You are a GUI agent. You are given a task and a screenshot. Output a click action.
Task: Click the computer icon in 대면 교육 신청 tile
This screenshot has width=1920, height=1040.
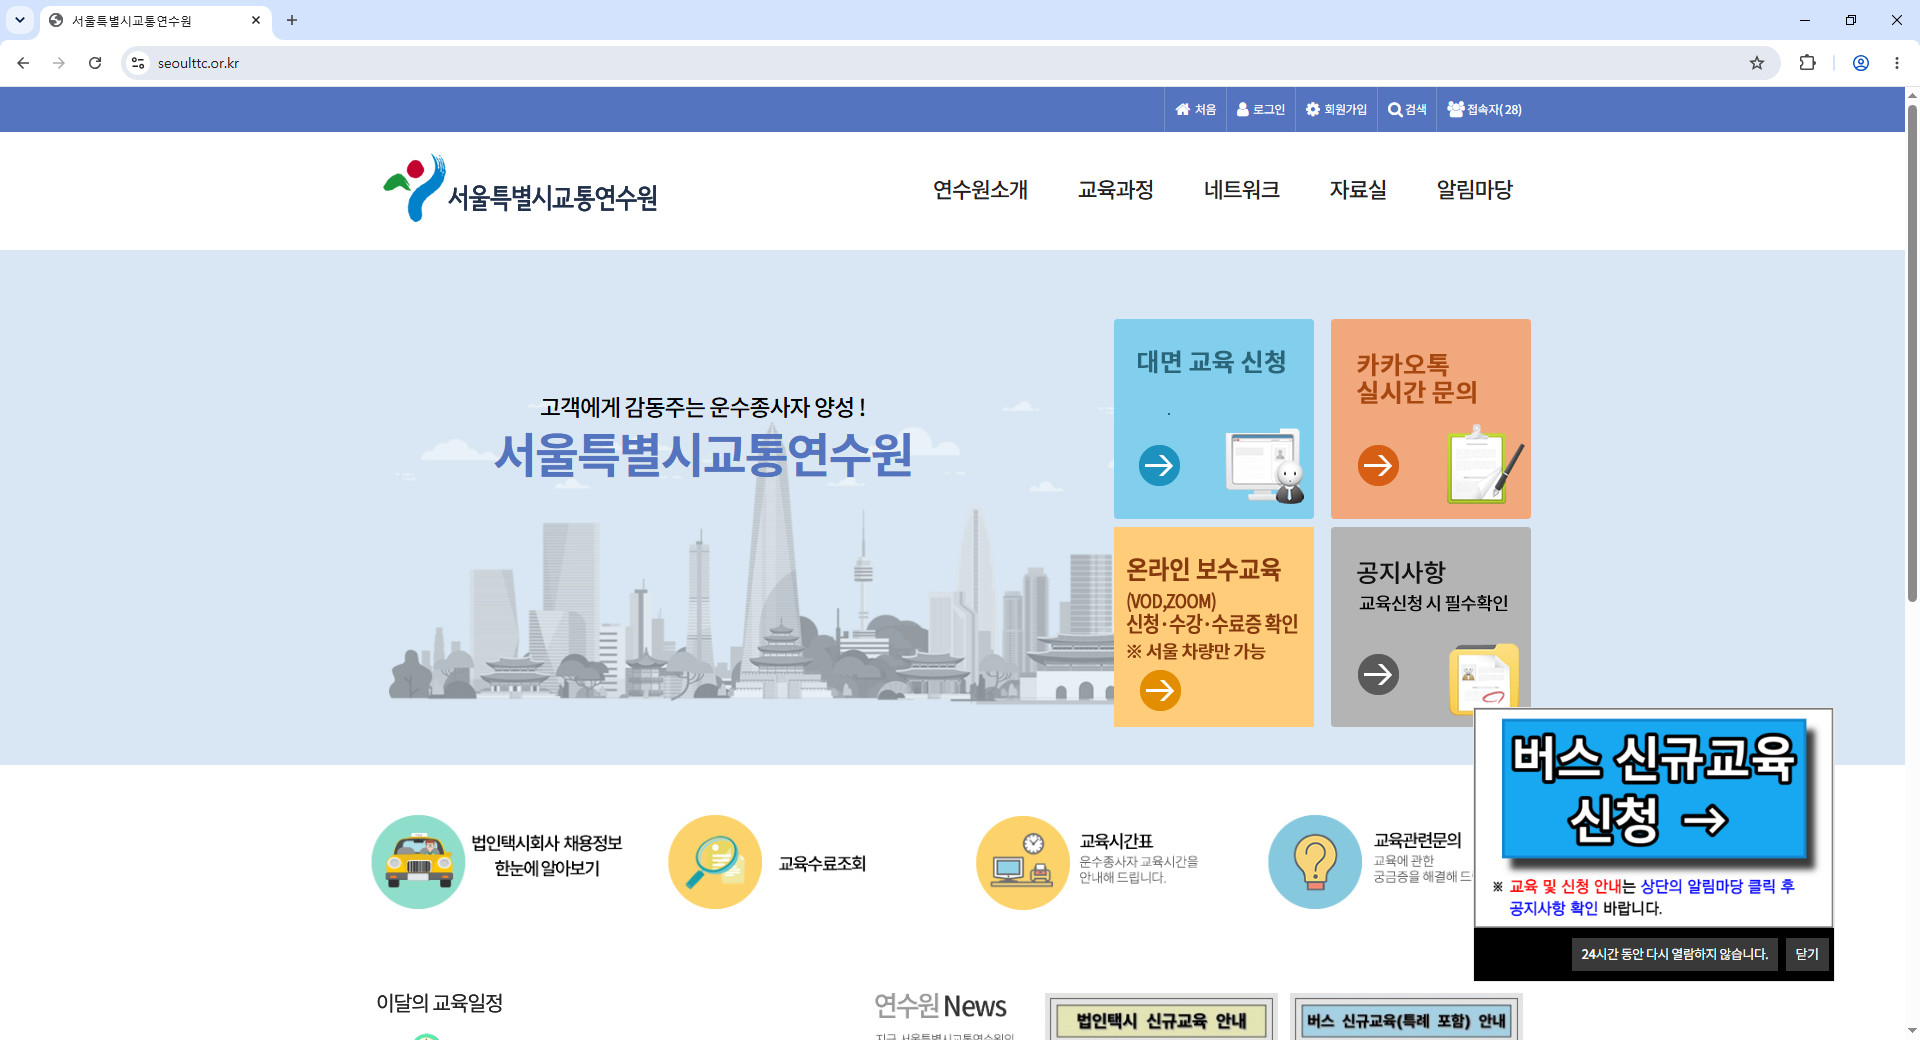pyautogui.click(x=1265, y=465)
